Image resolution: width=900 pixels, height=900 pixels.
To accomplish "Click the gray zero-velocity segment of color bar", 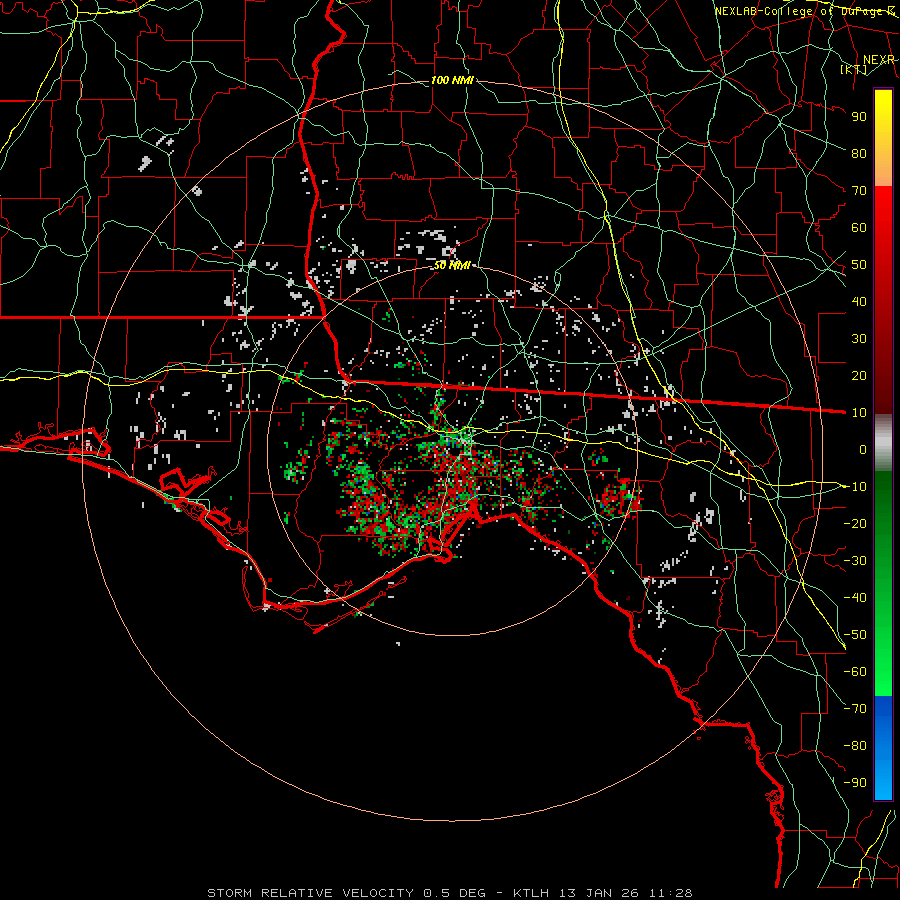I will 883,443.
